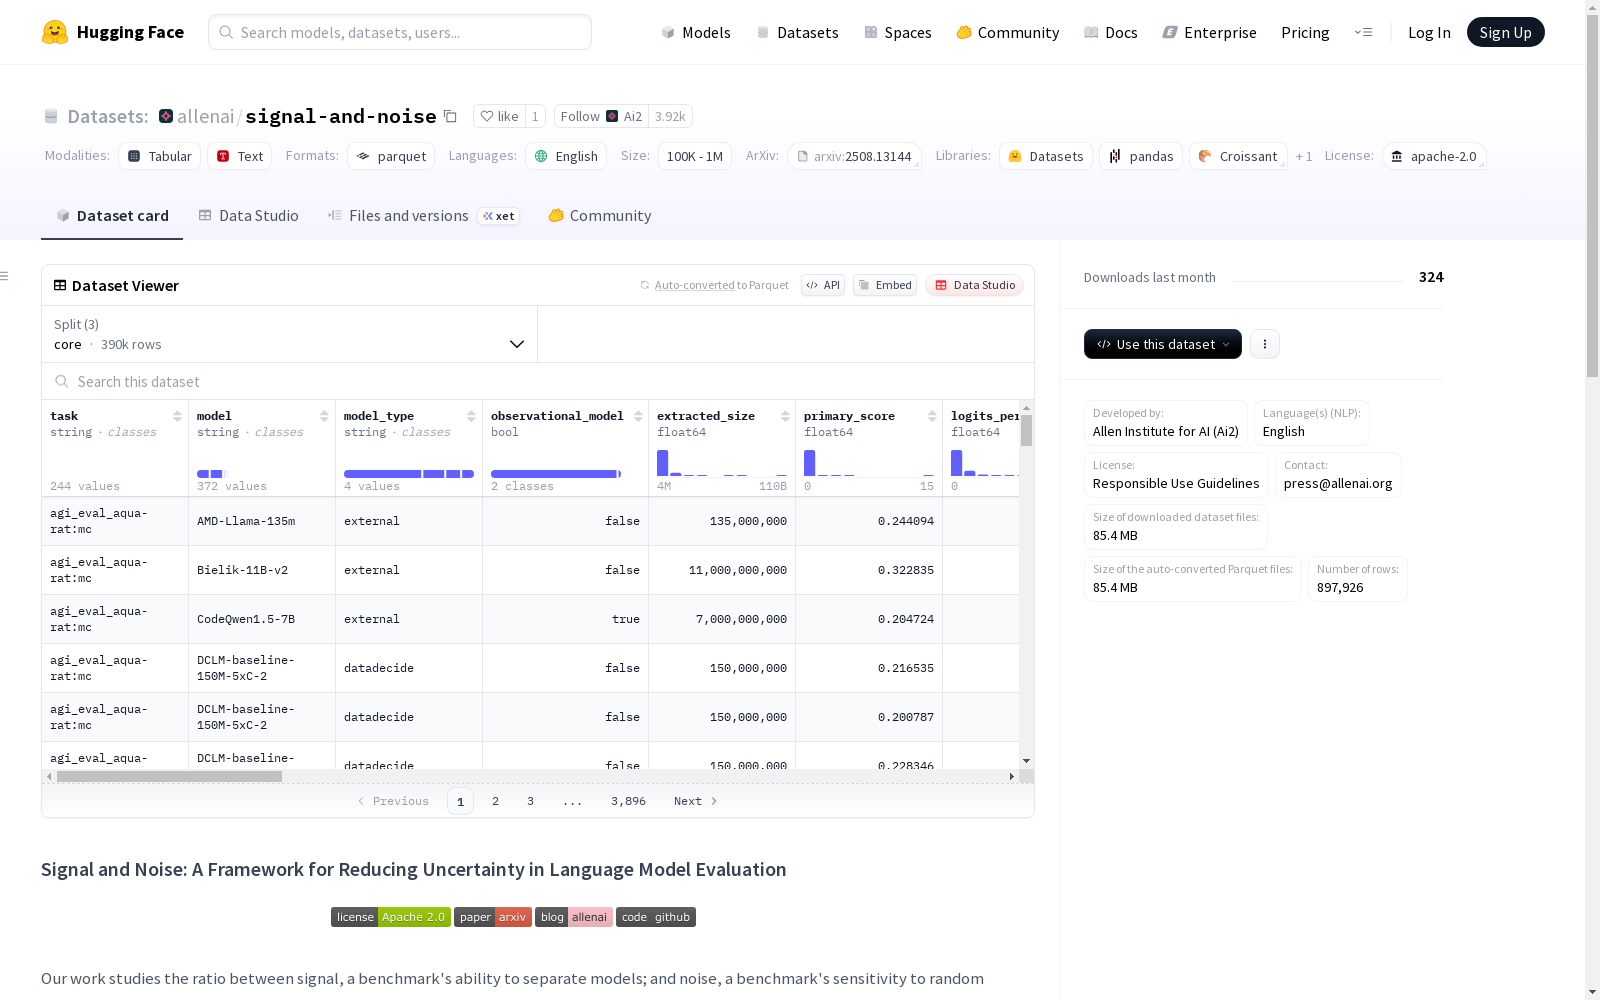
Task: Expand the Split core selector
Action: tap(289, 334)
